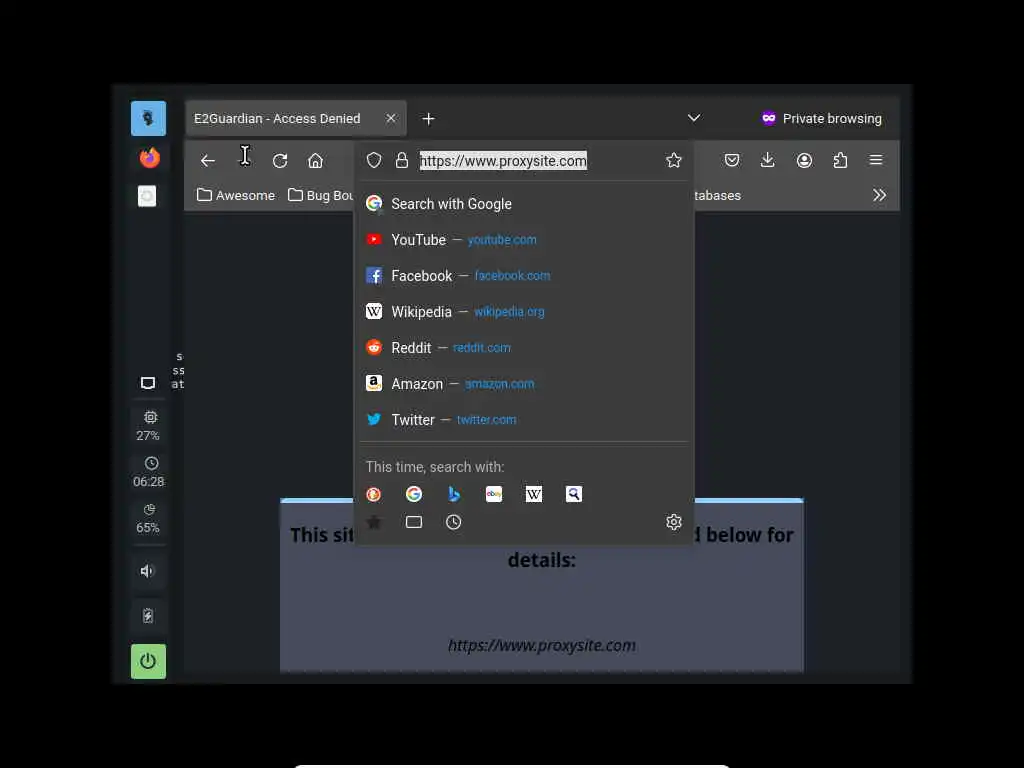Click the CPU usage 27% indicator
This screenshot has height=768, width=1024.
pos(149,426)
